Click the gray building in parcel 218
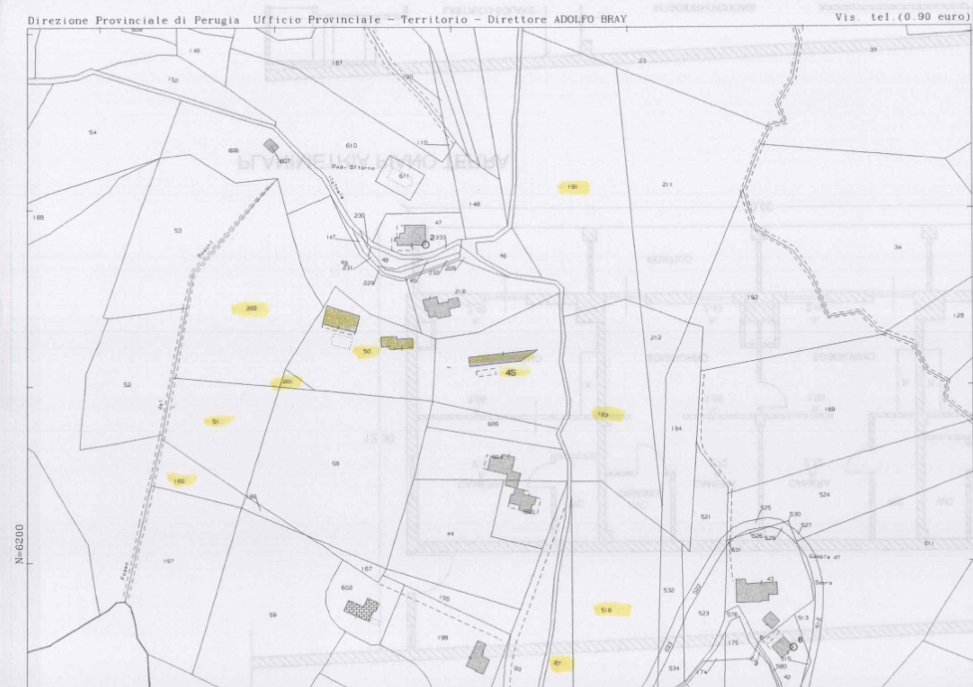This screenshot has width=973, height=687. 440,306
